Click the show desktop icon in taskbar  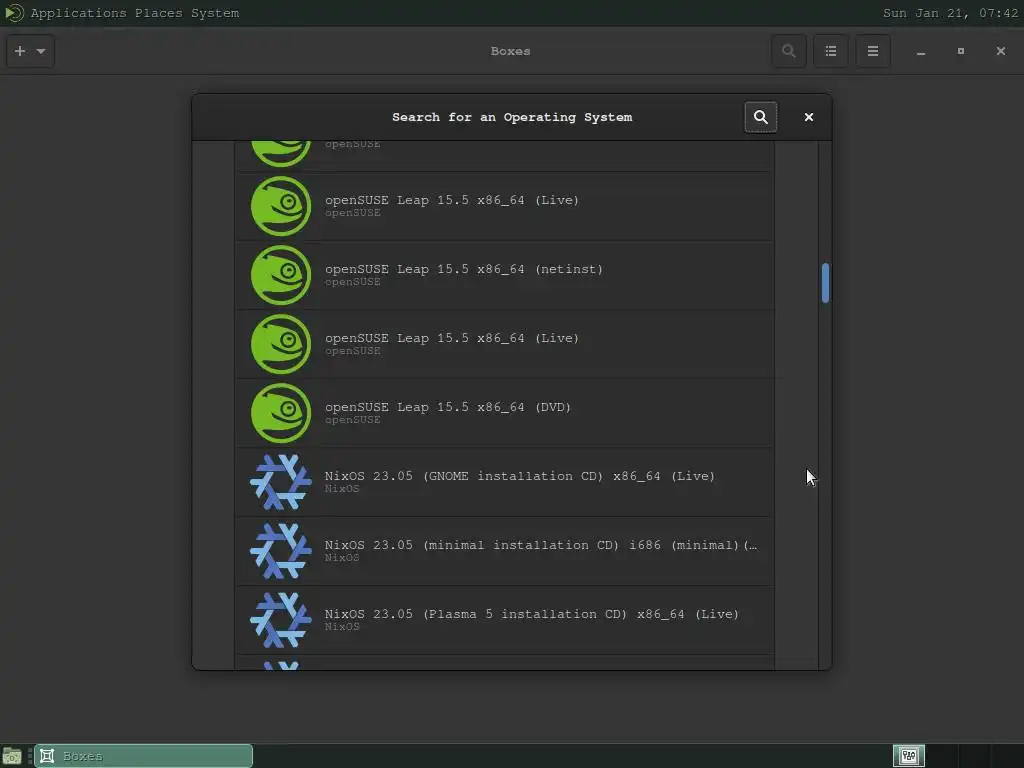[x=12, y=756]
